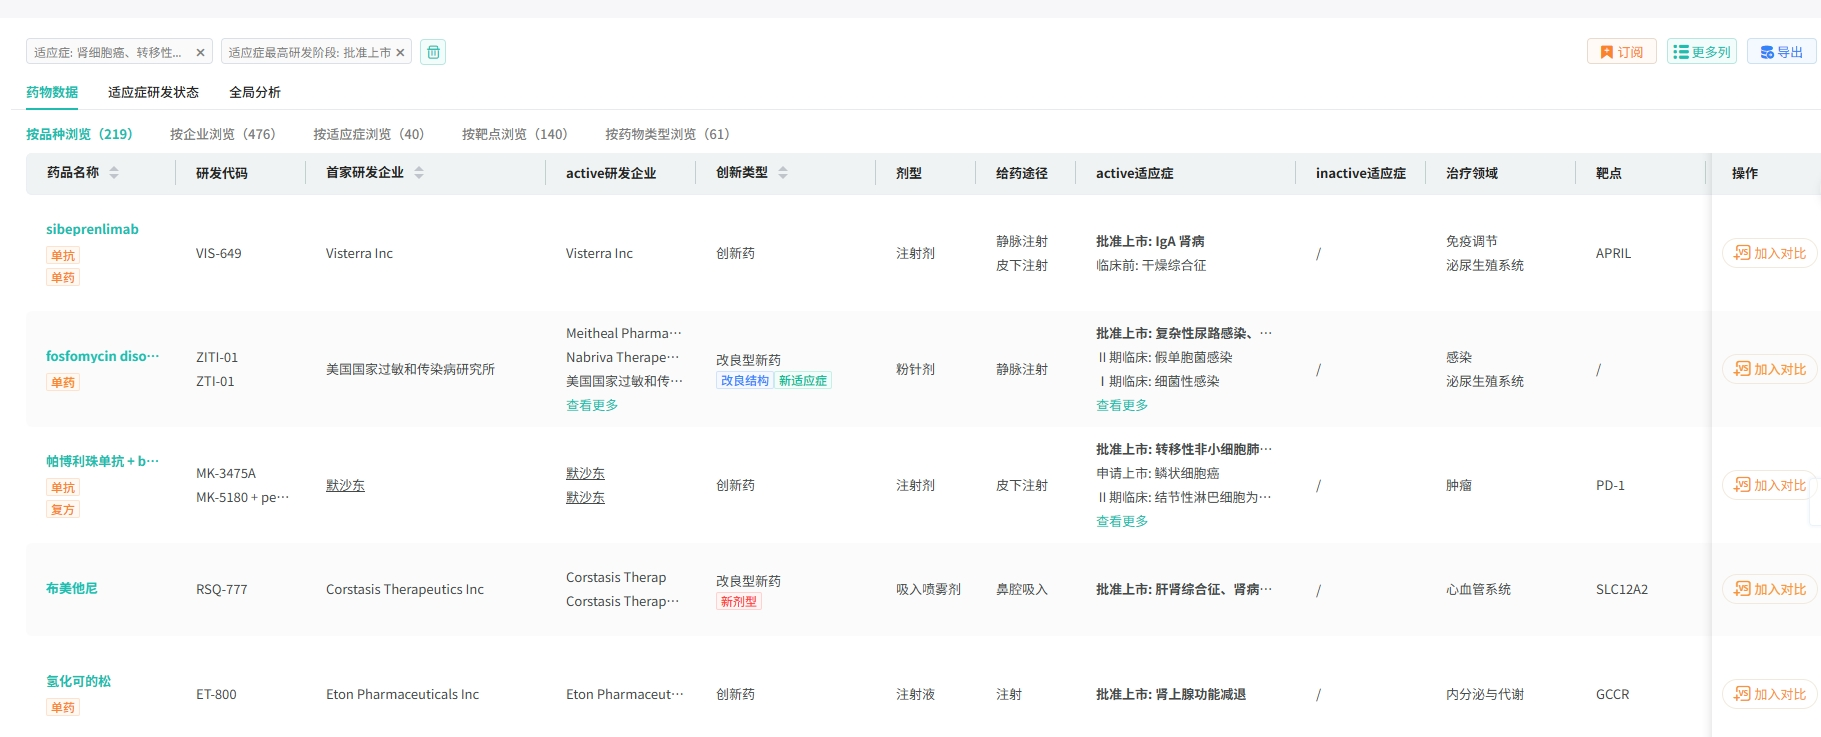Switch to 按靶点浏览 (140) view
The image size is (1821, 737).
coord(514,134)
